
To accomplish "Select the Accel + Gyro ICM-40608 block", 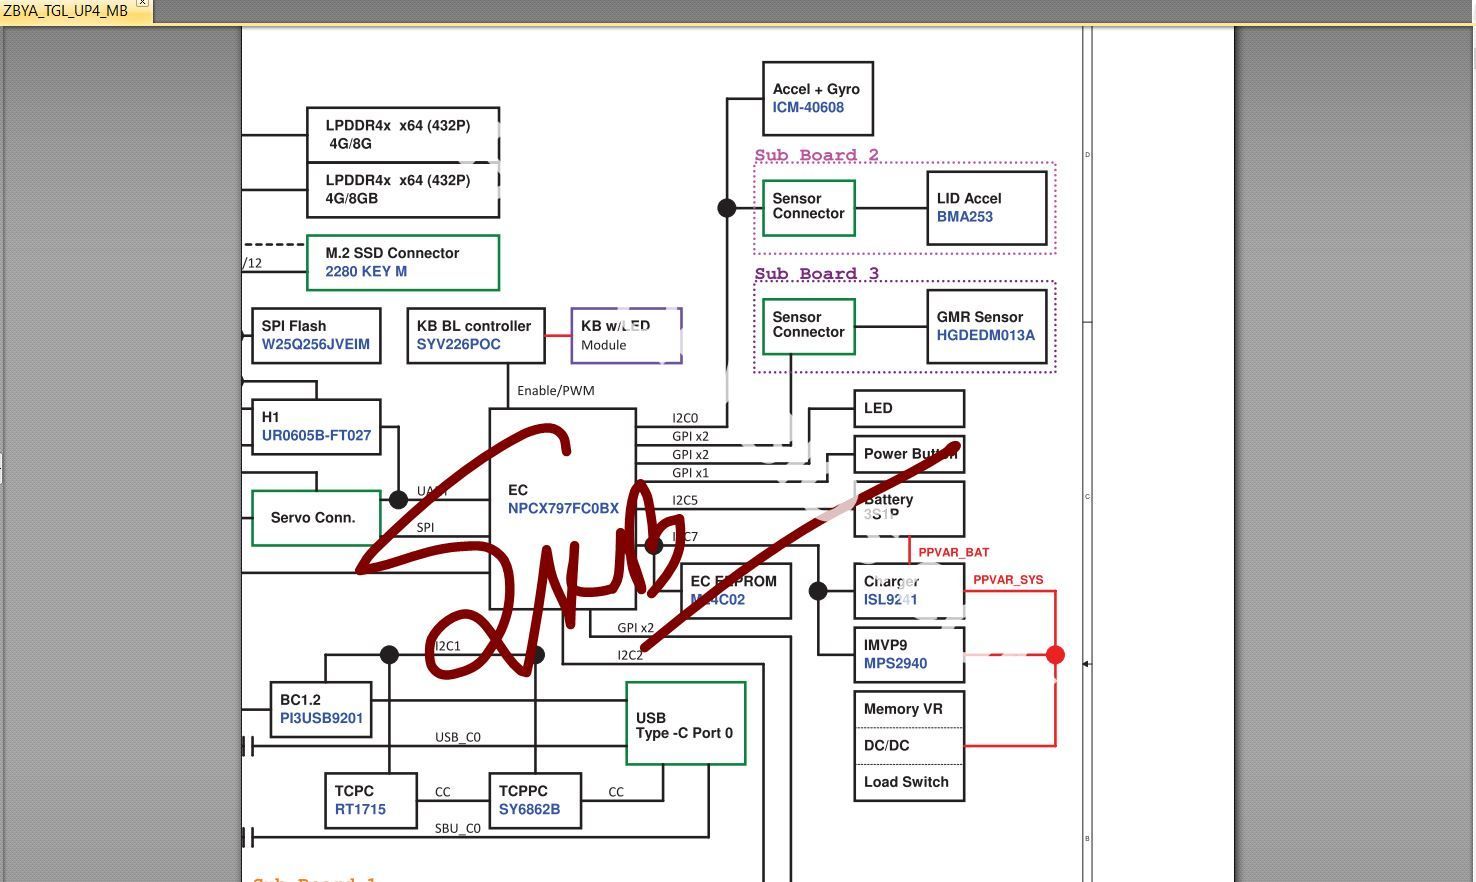I will [817, 98].
